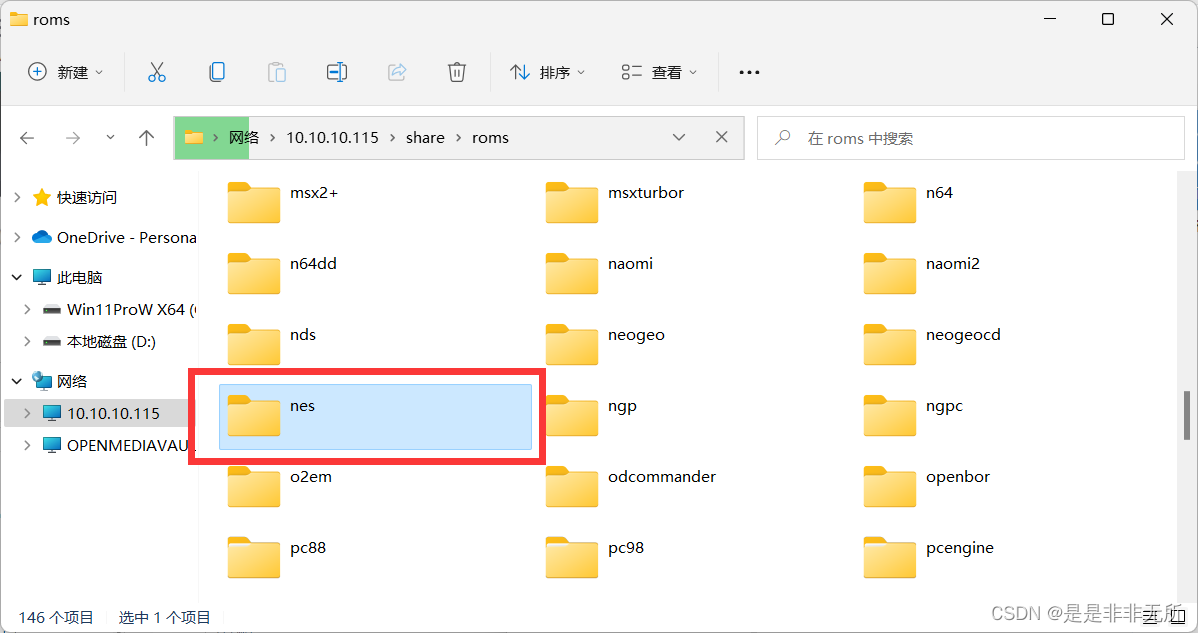
Task: Click the Share icon in the toolbar
Action: pos(396,71)
